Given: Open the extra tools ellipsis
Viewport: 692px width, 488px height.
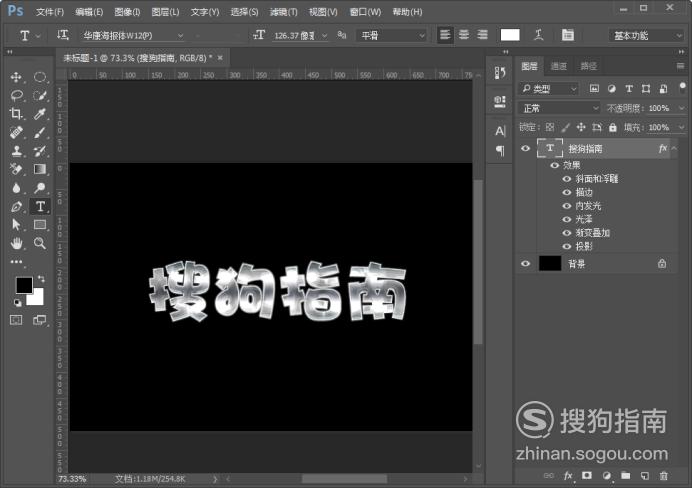Looking at the screenshot, I should (16, 262).
